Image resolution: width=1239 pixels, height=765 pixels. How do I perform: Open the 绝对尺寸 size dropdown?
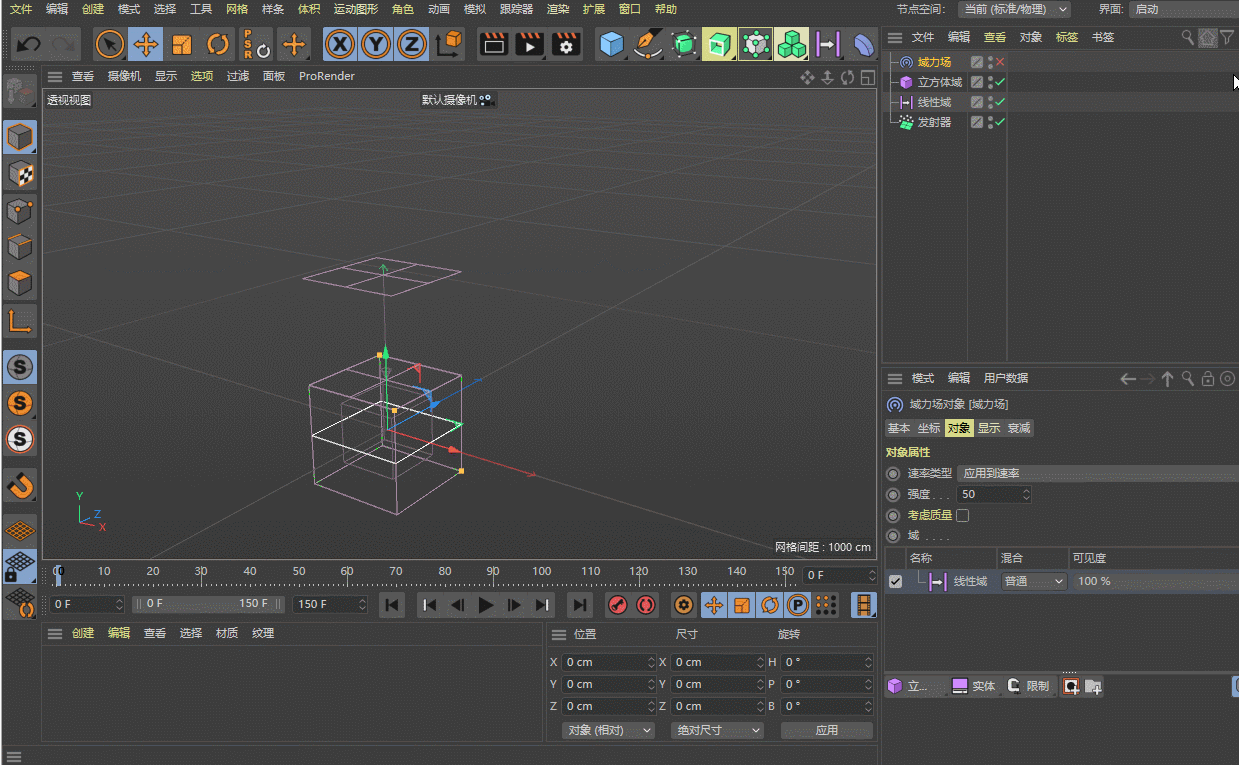(x=717, y=730)
